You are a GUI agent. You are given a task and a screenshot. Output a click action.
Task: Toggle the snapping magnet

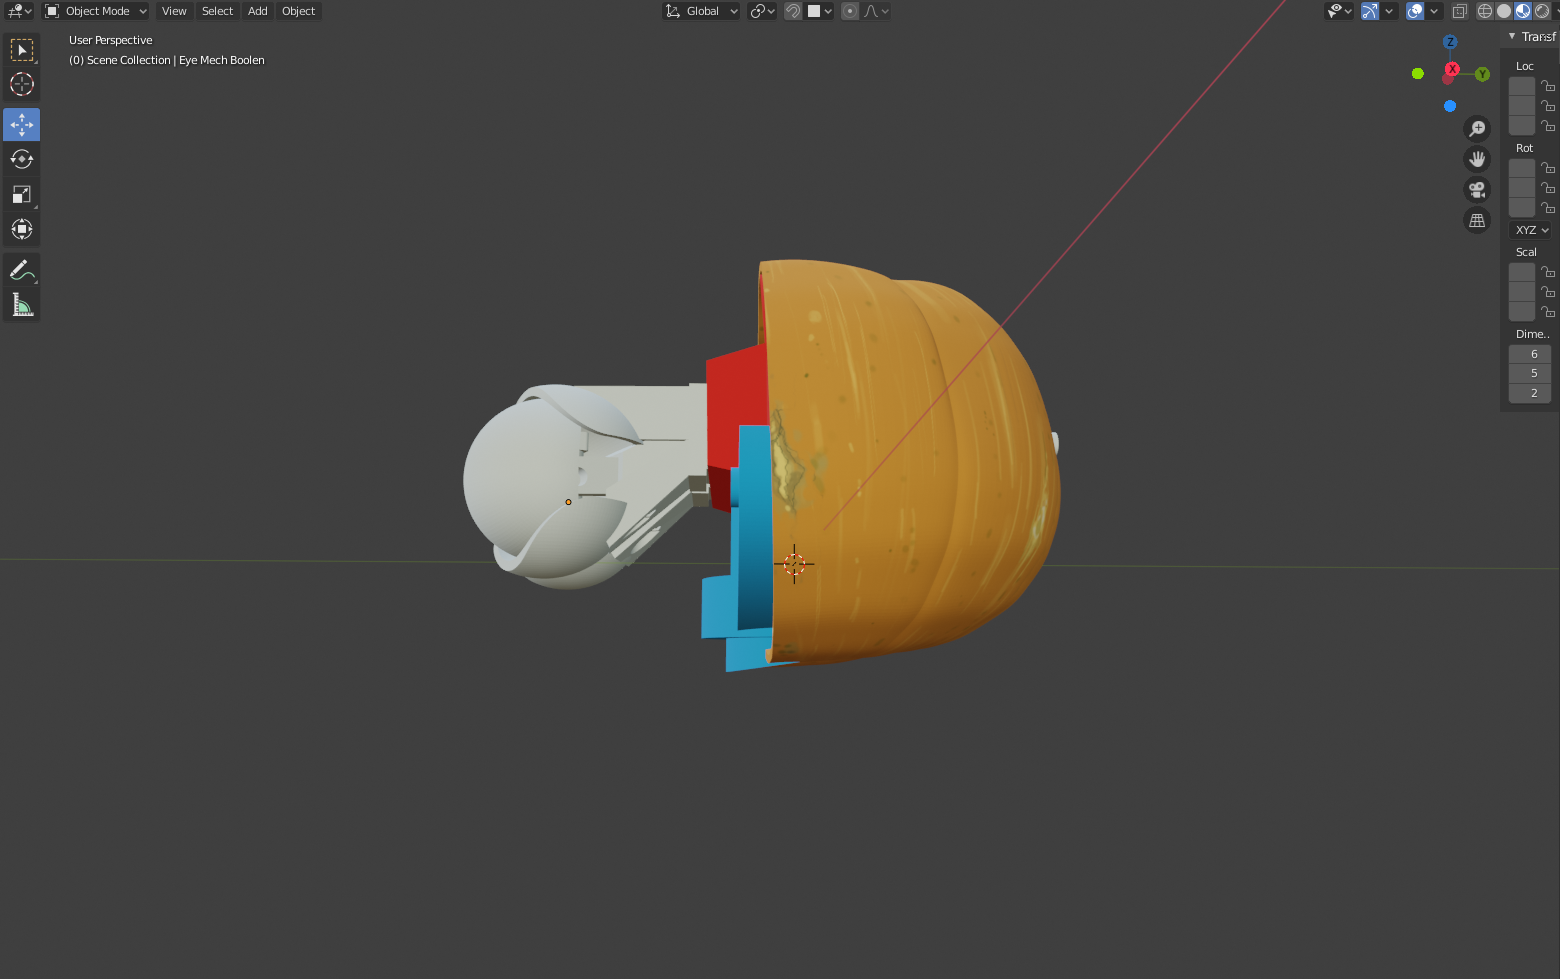tap(793, 11)
